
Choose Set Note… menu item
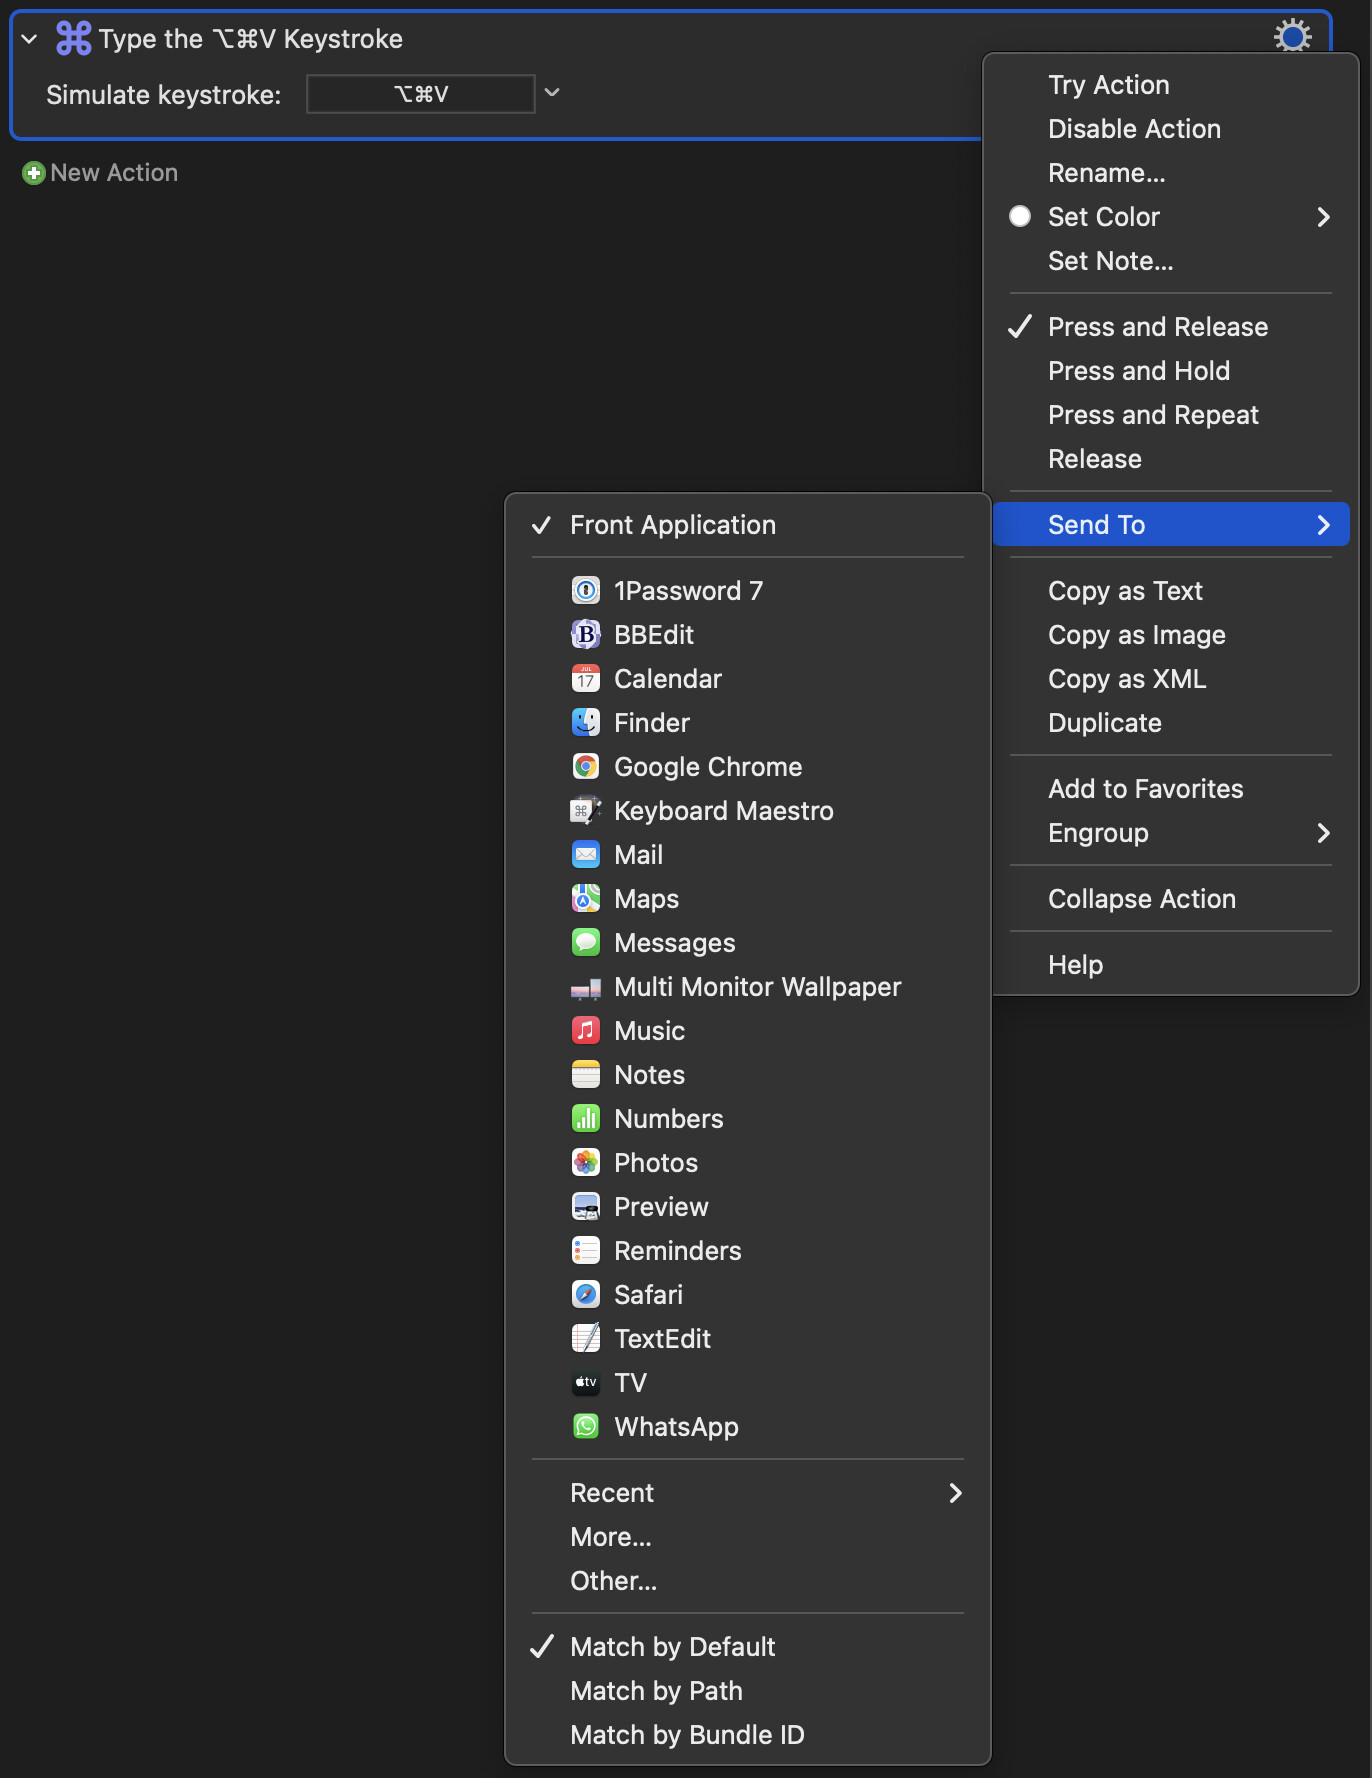pos(1171,261)
